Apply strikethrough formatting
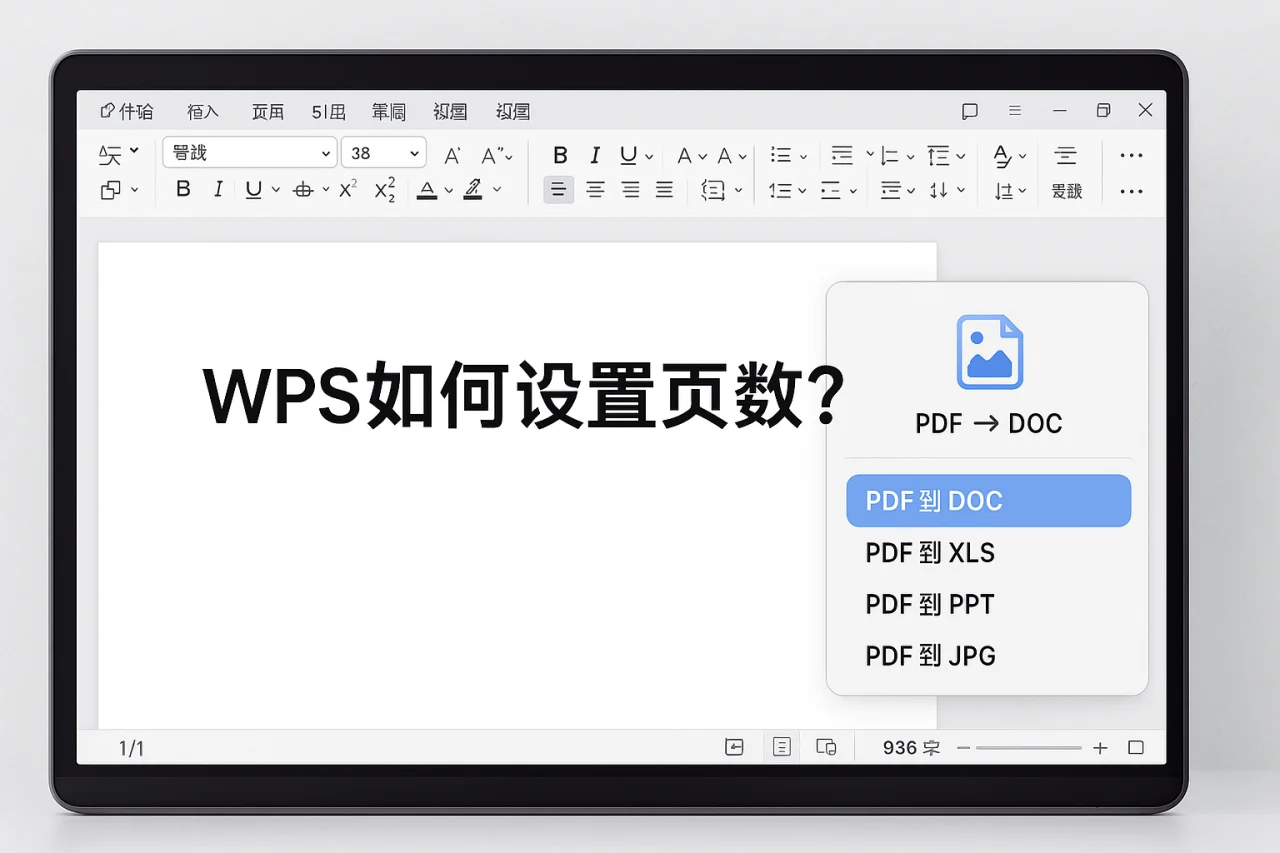The image size is (1280, 853). pos(305,189)
